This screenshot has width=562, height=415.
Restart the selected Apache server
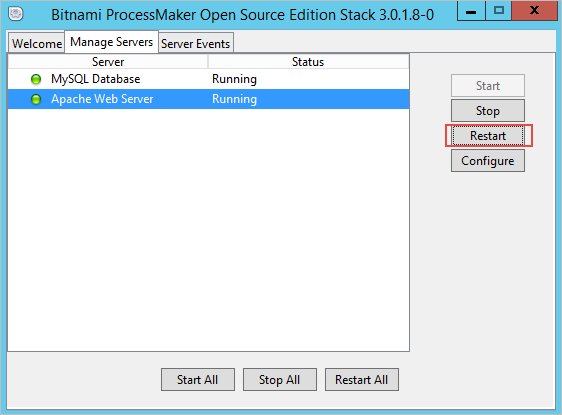click(488, 136)
